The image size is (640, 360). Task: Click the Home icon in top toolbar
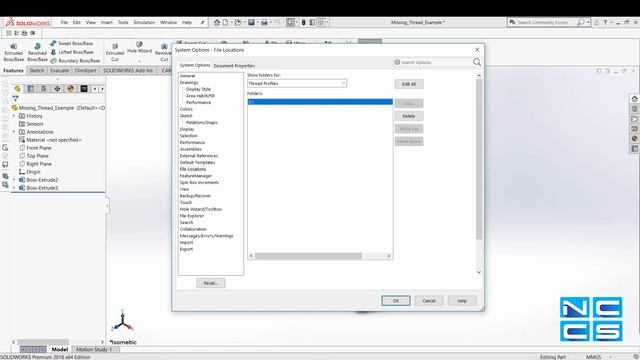(x=217, y=22)
